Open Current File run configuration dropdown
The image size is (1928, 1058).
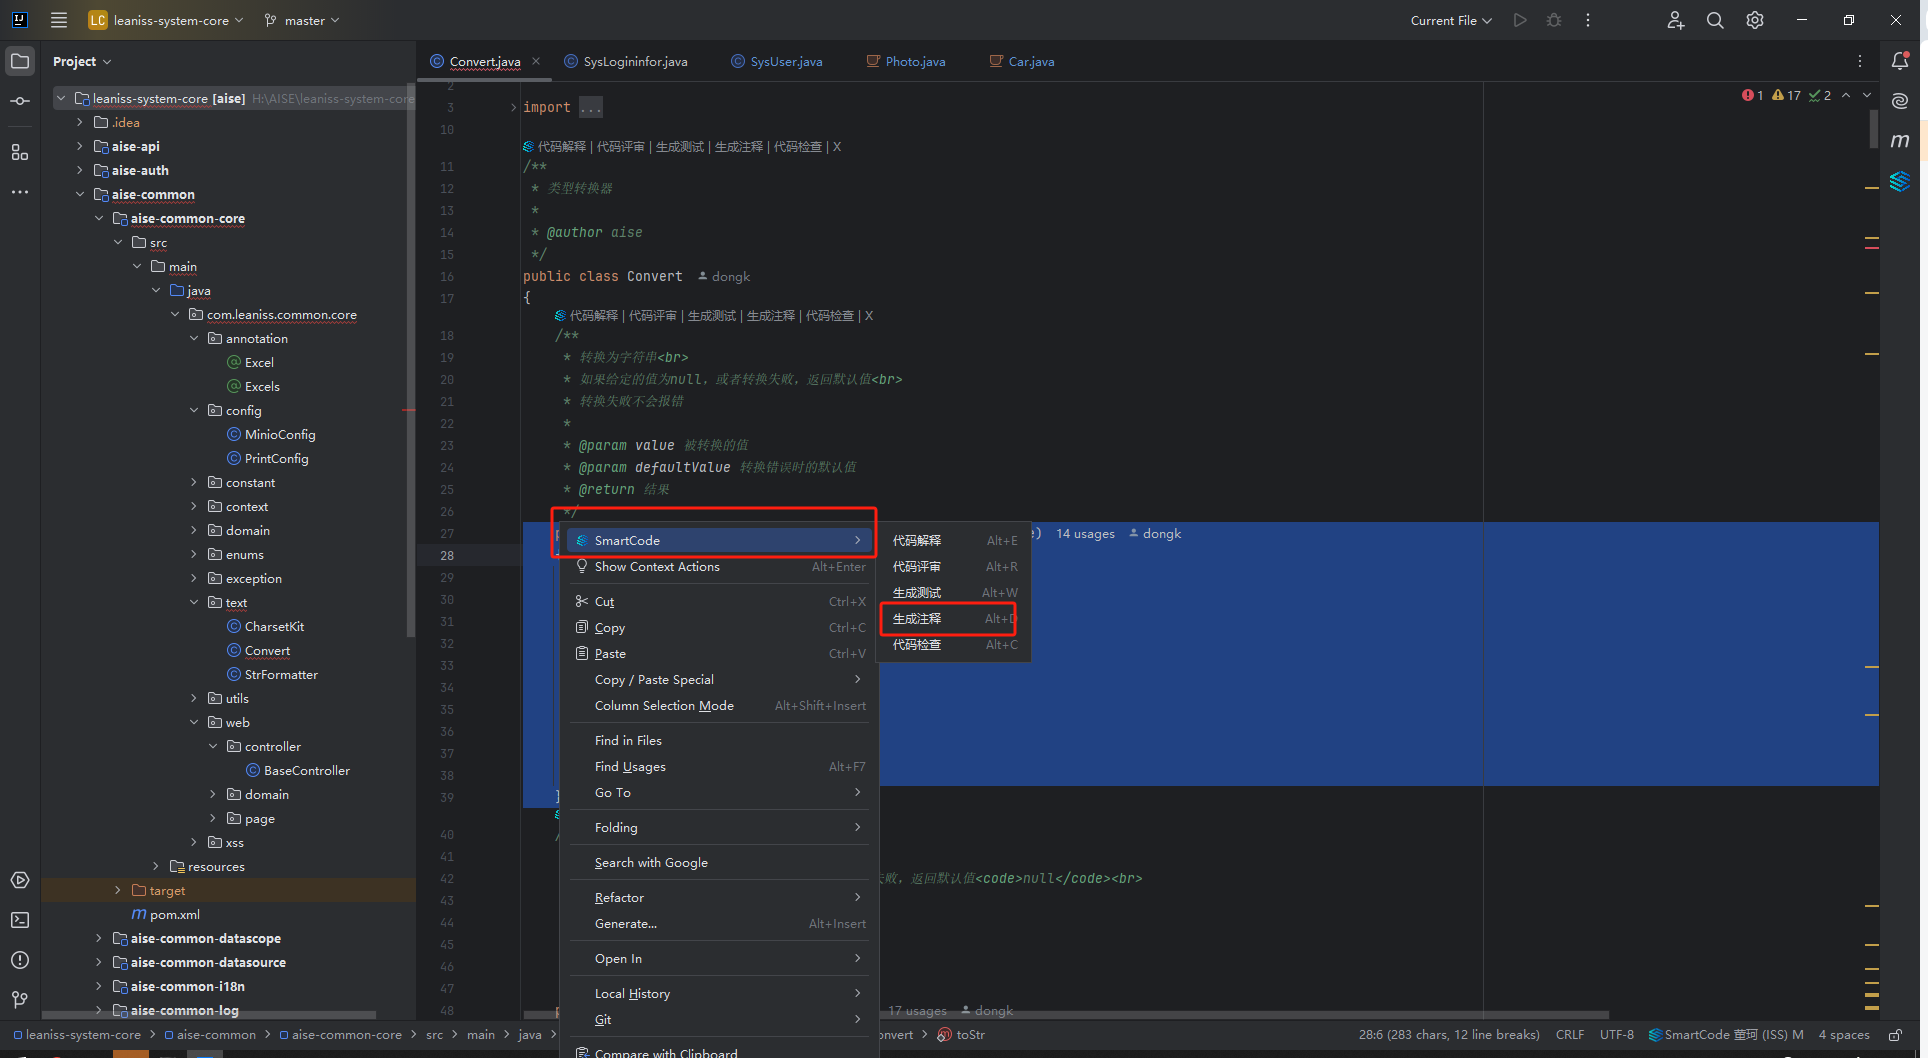click(x=1451, y=20)
